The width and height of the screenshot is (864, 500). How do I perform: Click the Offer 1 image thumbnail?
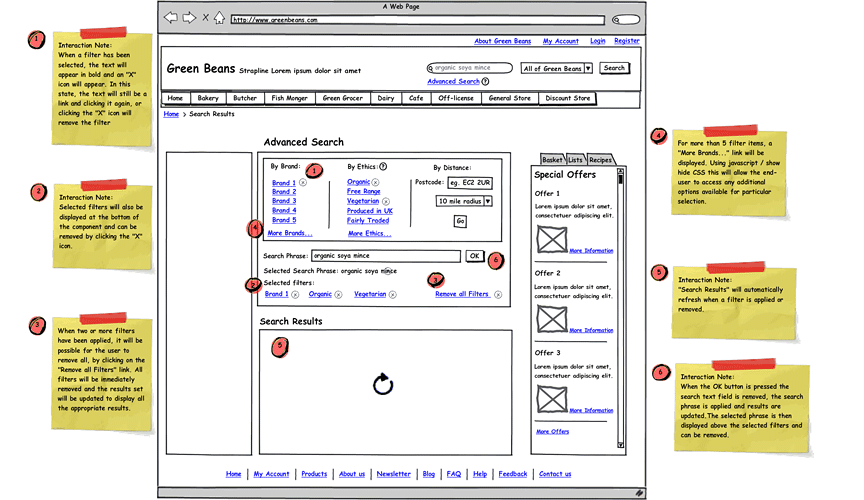[x=551, y=239]
